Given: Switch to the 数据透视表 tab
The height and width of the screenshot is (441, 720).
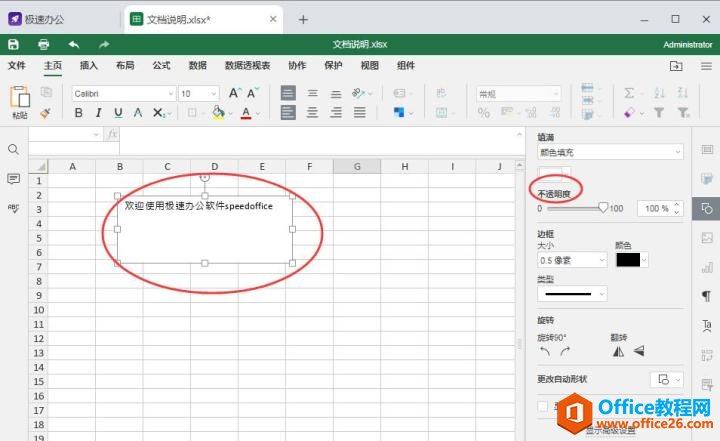Looking at the screenshot, I should [248, 66].
